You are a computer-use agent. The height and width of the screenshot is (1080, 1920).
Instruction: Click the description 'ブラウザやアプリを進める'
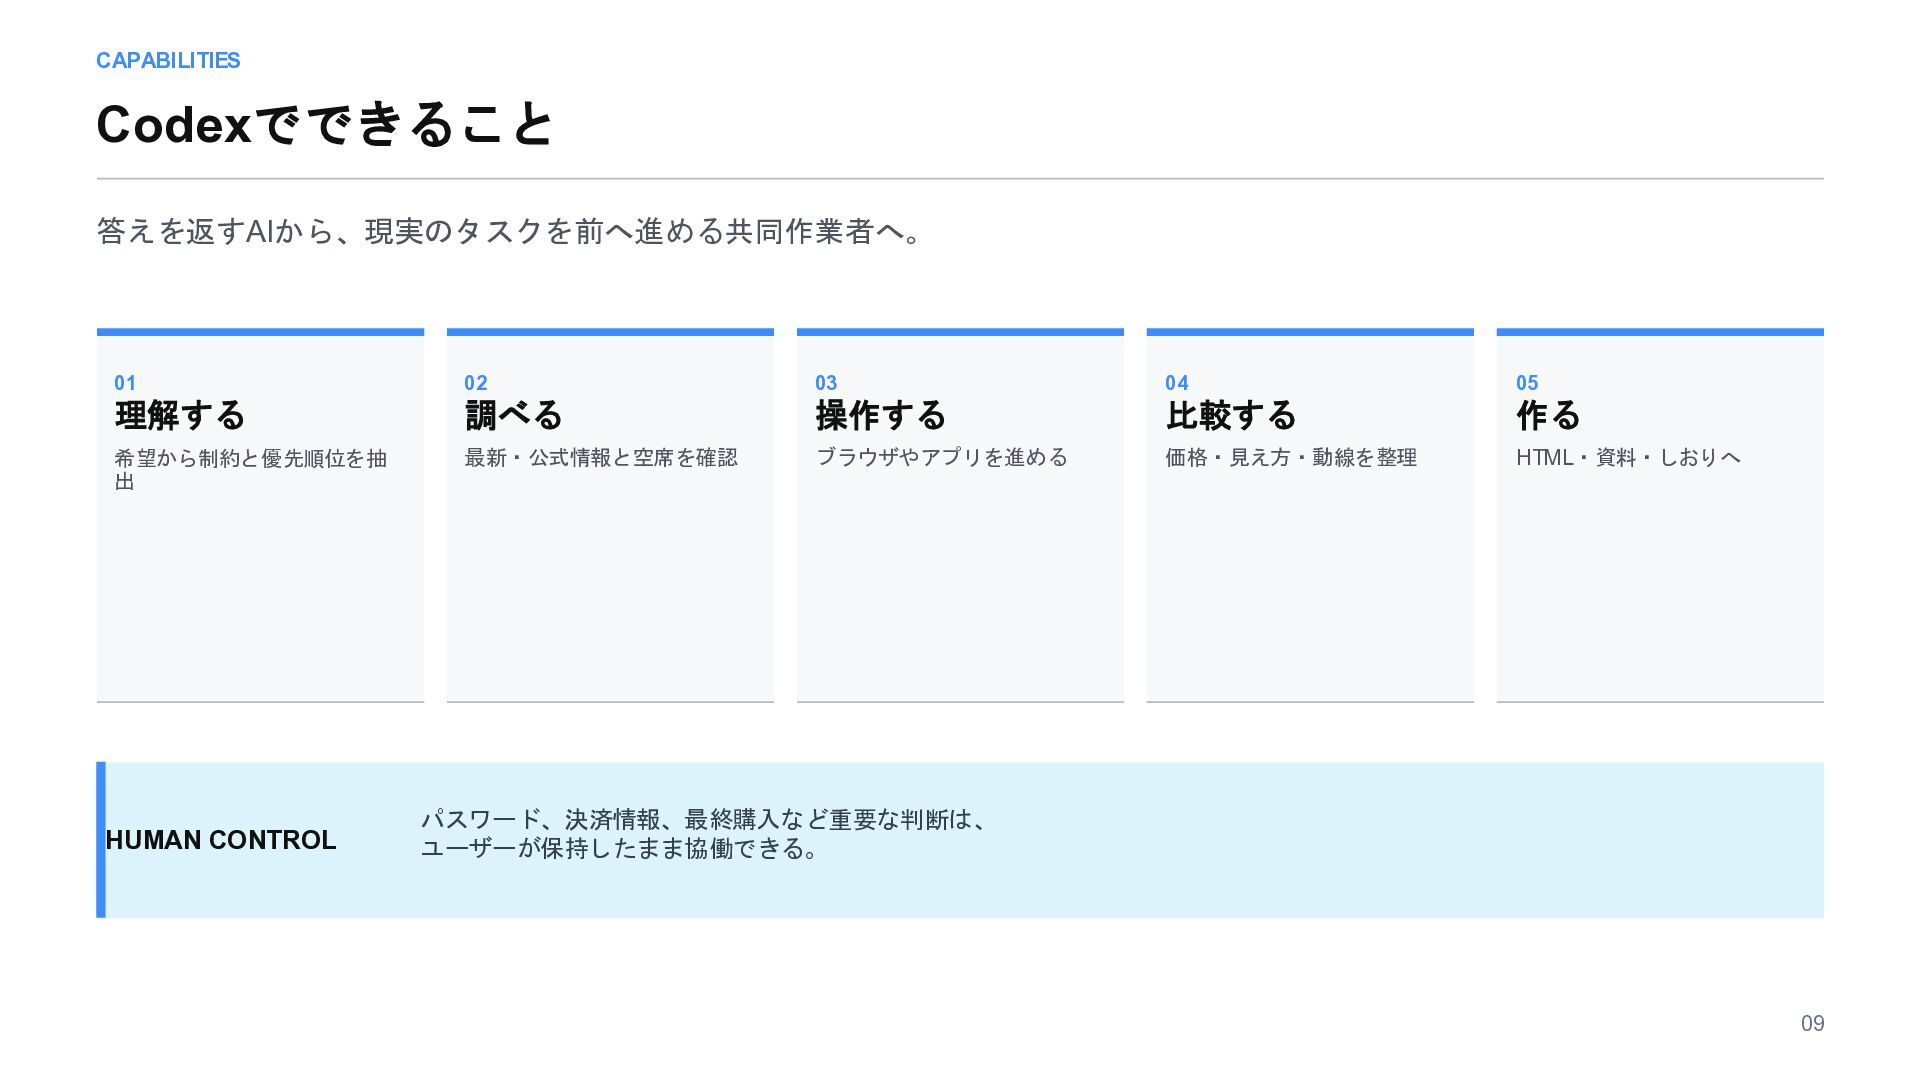tap(942, 458)
